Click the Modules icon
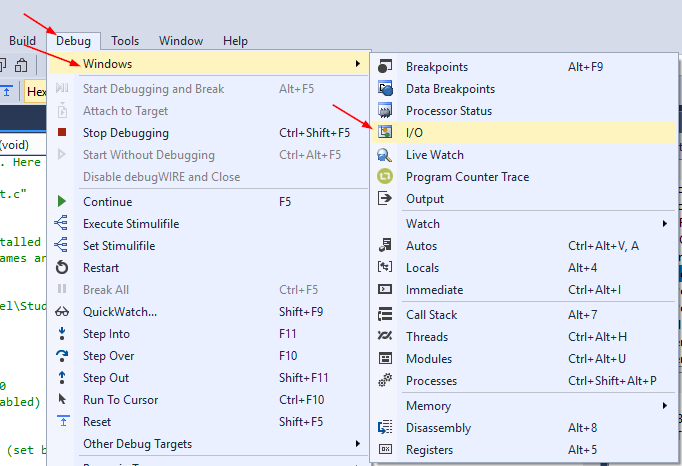This screenshot has width=682, height=466. (x=385, y=358)
